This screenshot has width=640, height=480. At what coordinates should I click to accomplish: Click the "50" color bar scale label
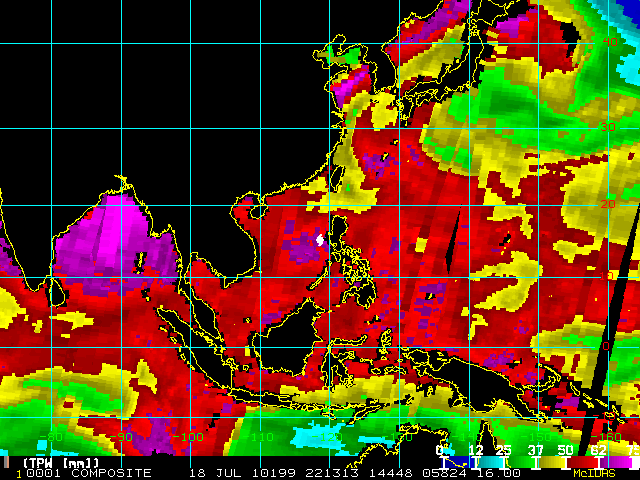click(x=566, y=450)
